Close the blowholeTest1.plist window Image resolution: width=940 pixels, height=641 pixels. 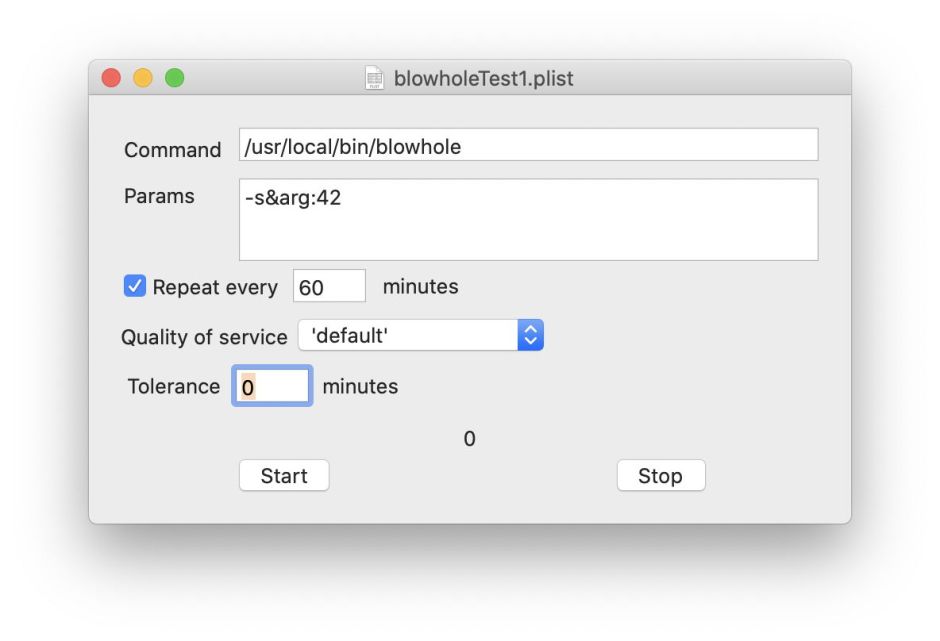point(111,78)
